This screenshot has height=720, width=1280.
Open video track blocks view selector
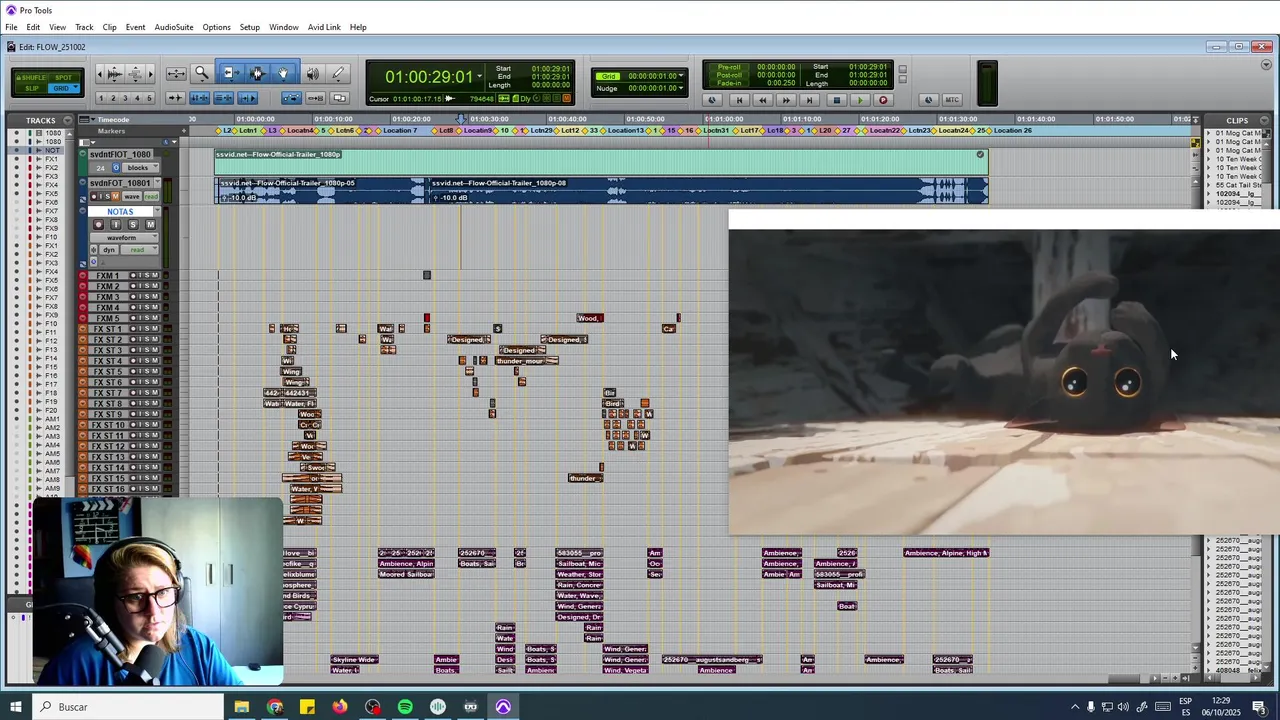coord(140,168)
